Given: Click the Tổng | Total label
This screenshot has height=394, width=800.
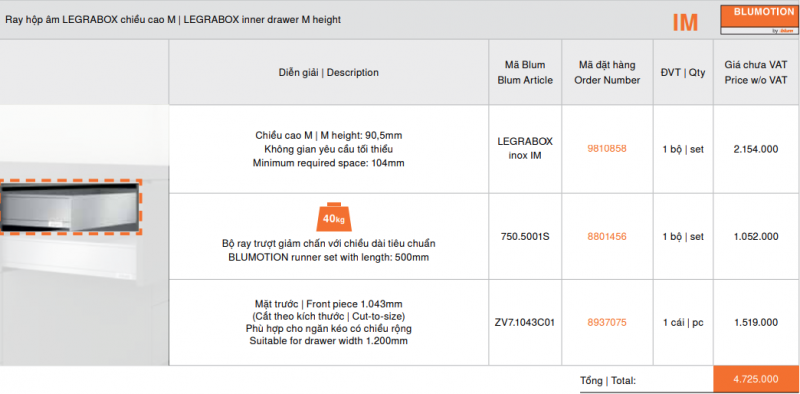Looking at the screenshot, I should click(608, 381).
